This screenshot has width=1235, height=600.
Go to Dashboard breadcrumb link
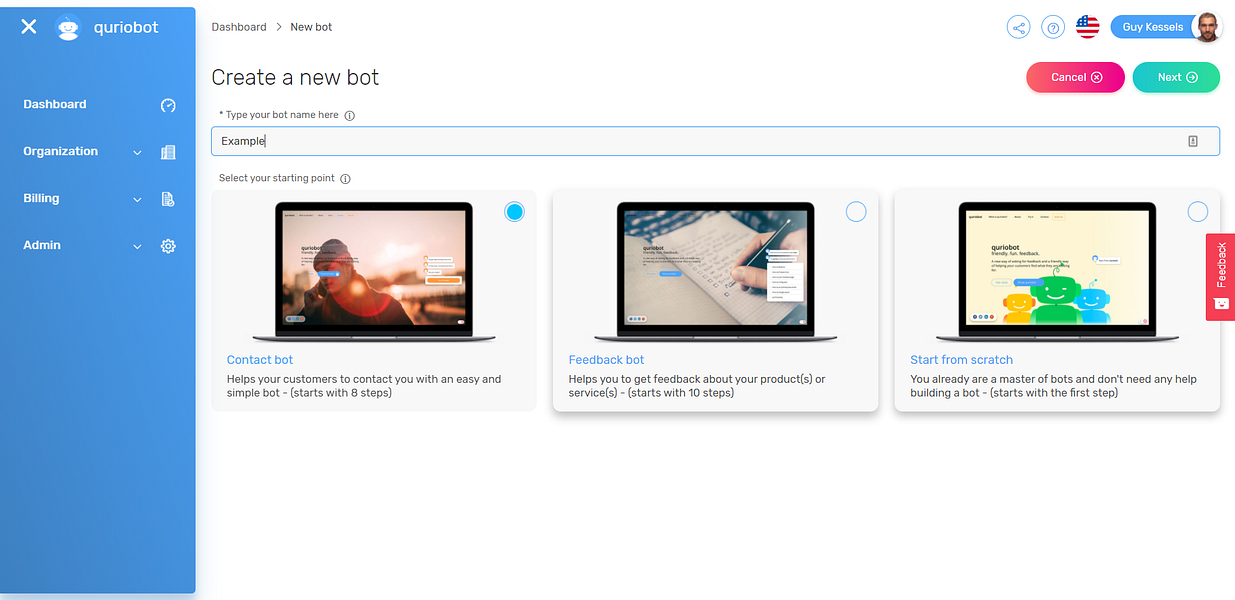tap(239, 27)
